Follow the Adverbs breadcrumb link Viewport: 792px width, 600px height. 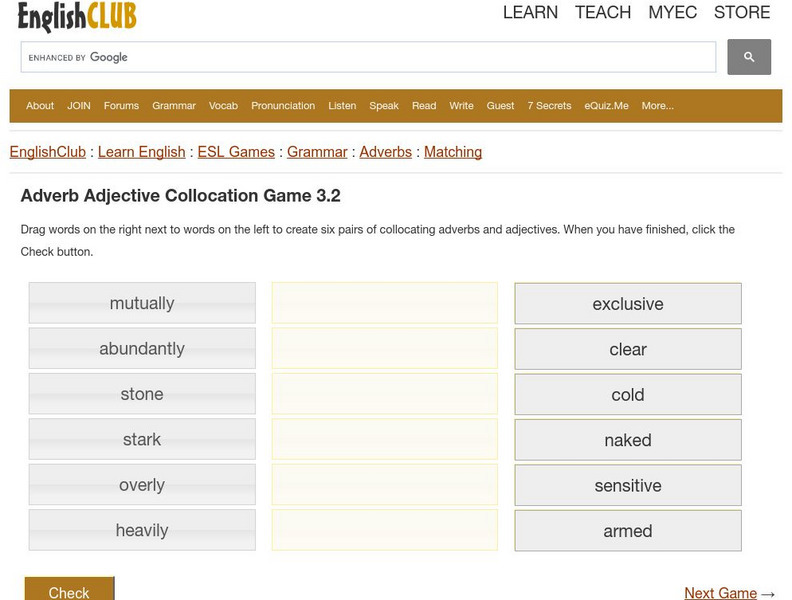(385, 152)
